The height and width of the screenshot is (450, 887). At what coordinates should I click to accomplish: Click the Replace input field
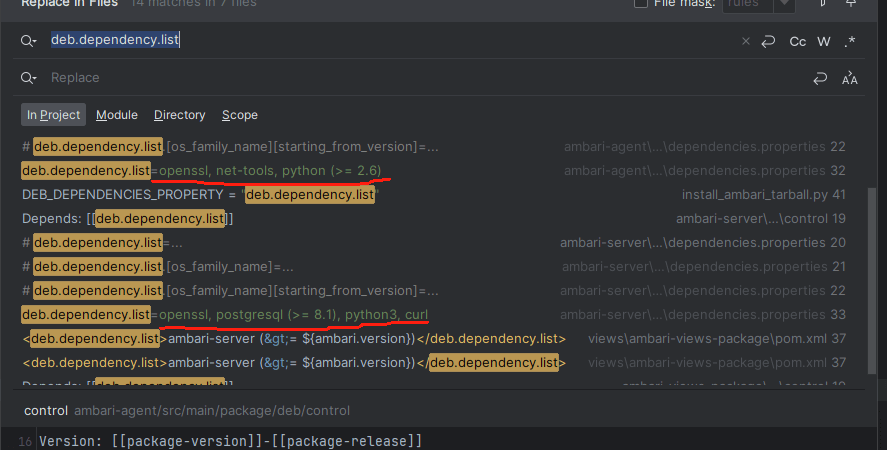point(427,78)
